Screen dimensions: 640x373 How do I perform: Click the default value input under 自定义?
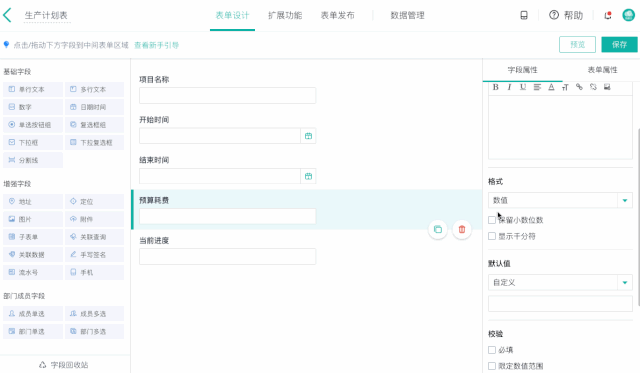560,304
